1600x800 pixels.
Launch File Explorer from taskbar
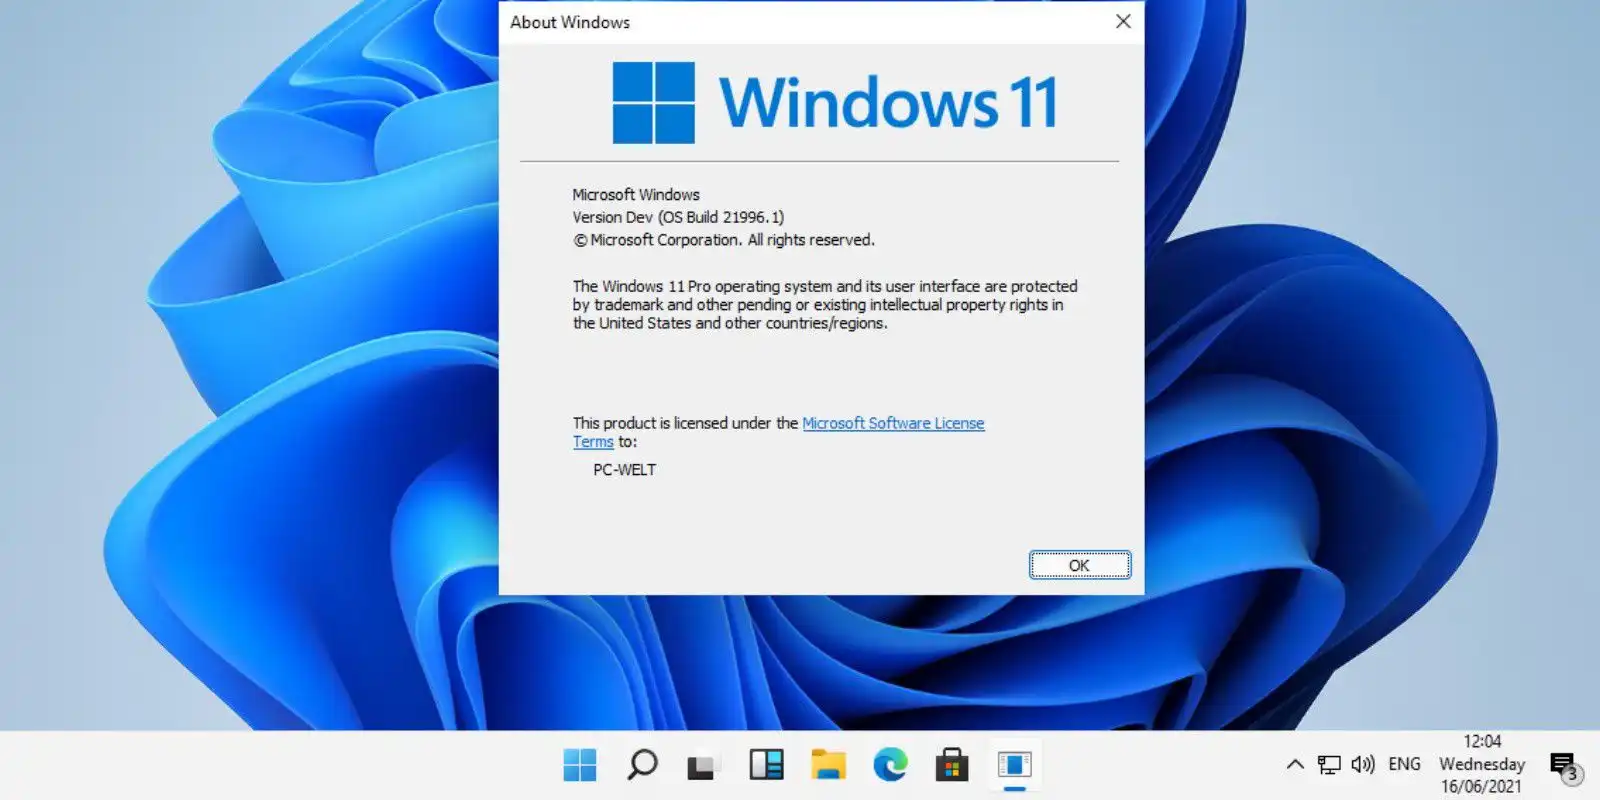[828, 765]
